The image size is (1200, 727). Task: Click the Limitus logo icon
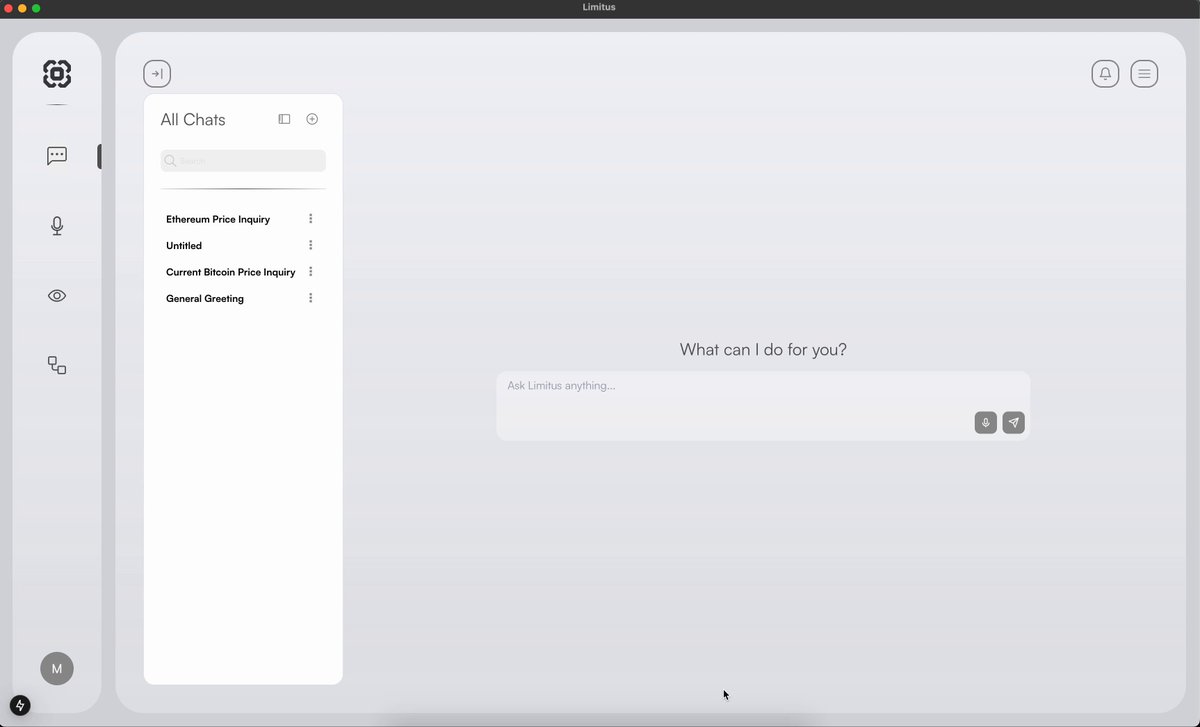coord(57,74)
